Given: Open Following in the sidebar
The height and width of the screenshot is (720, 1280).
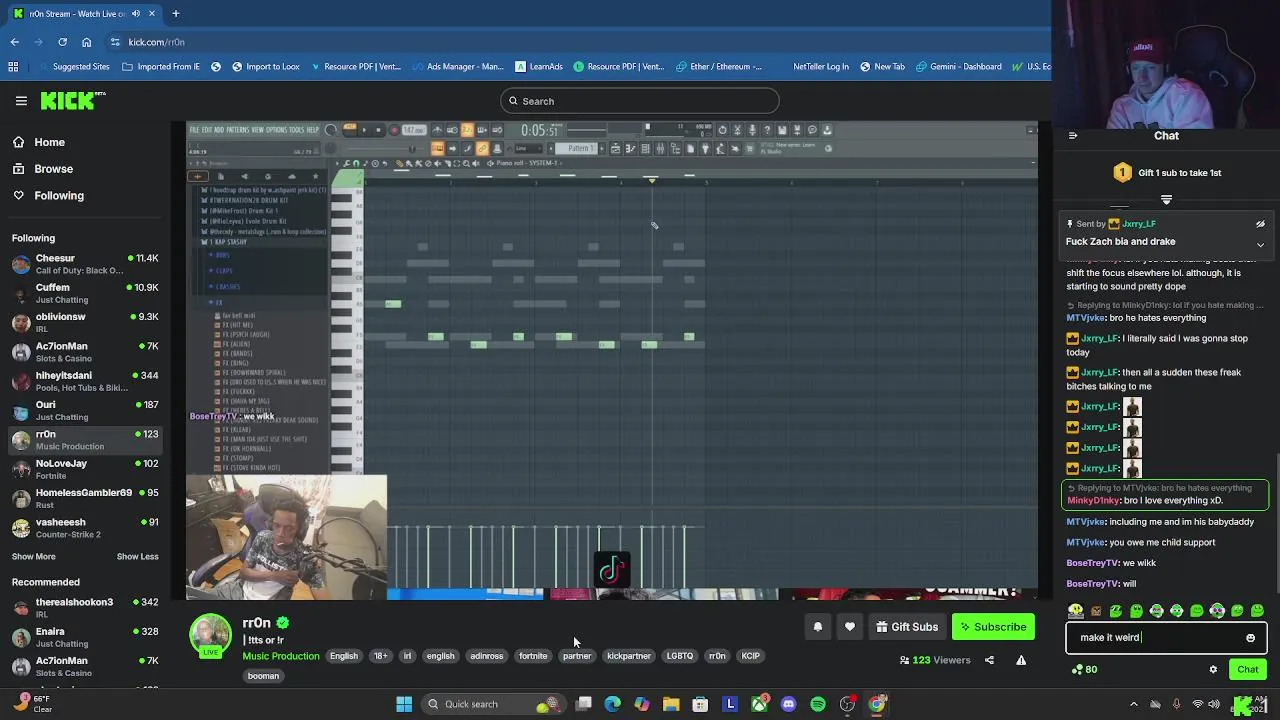Looking at the screenshot, I should click(50, 196).
